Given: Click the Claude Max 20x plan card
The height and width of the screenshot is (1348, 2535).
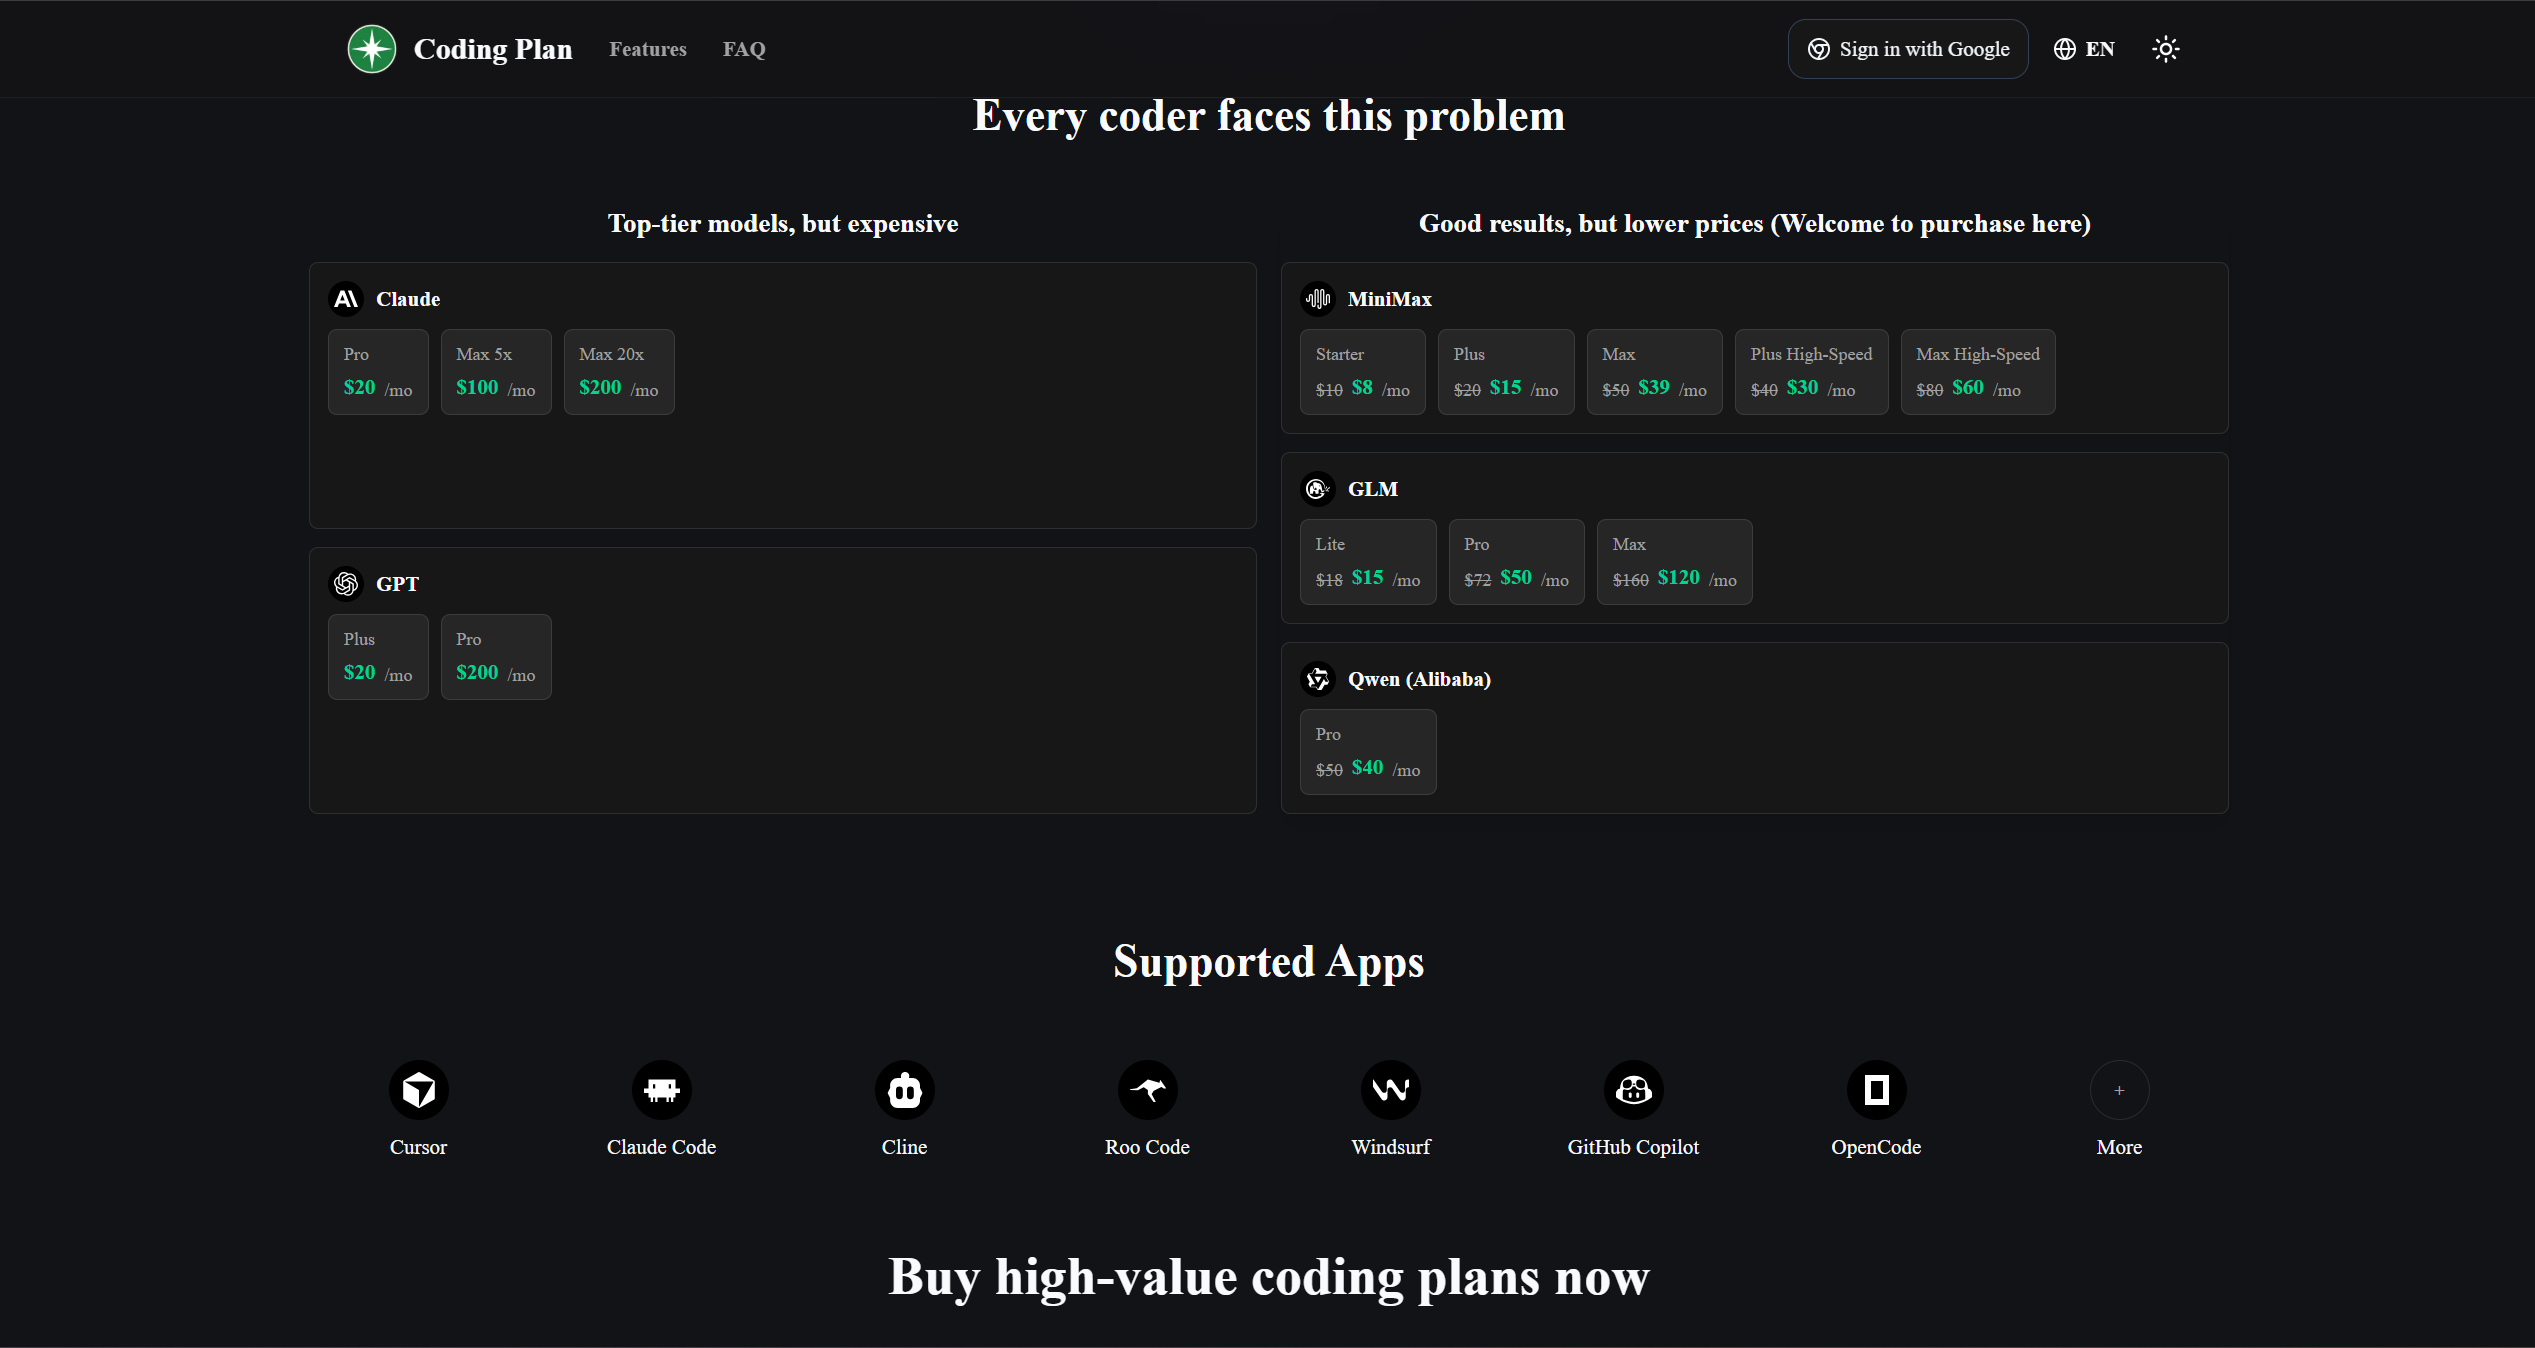Looking at the screenshot, I should point(618,372).
